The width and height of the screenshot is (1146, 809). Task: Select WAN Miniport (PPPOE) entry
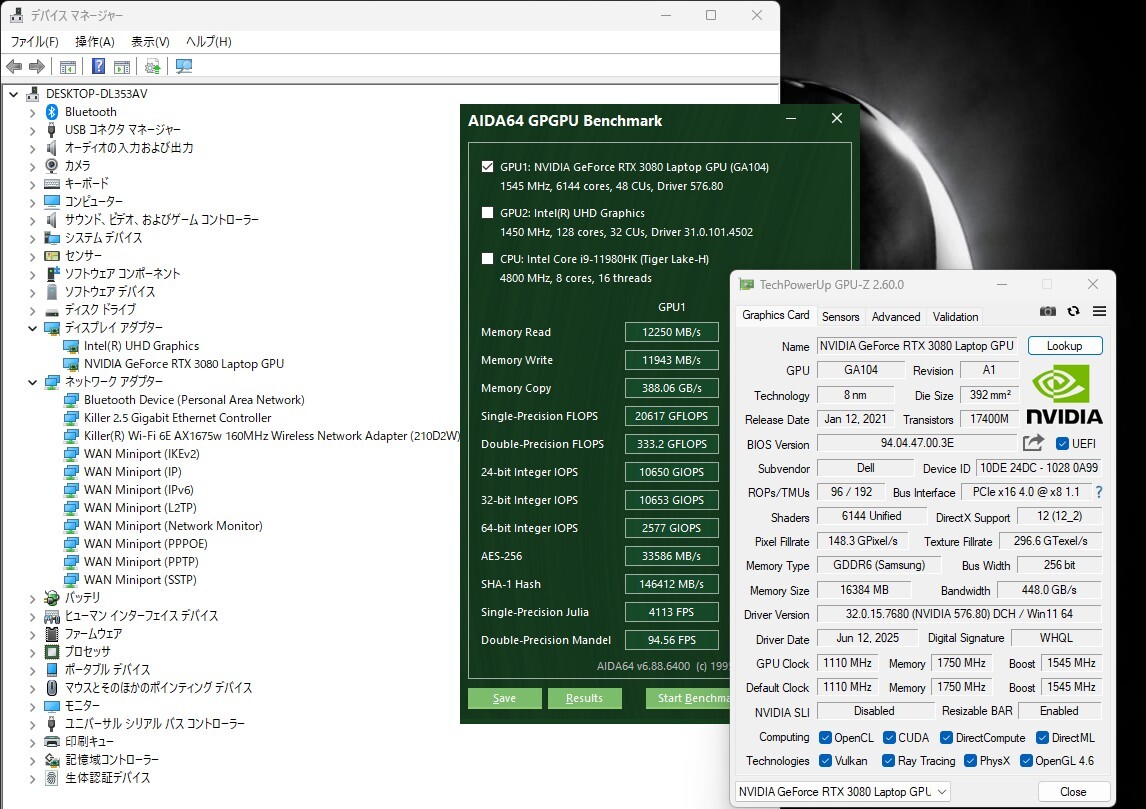145,544
